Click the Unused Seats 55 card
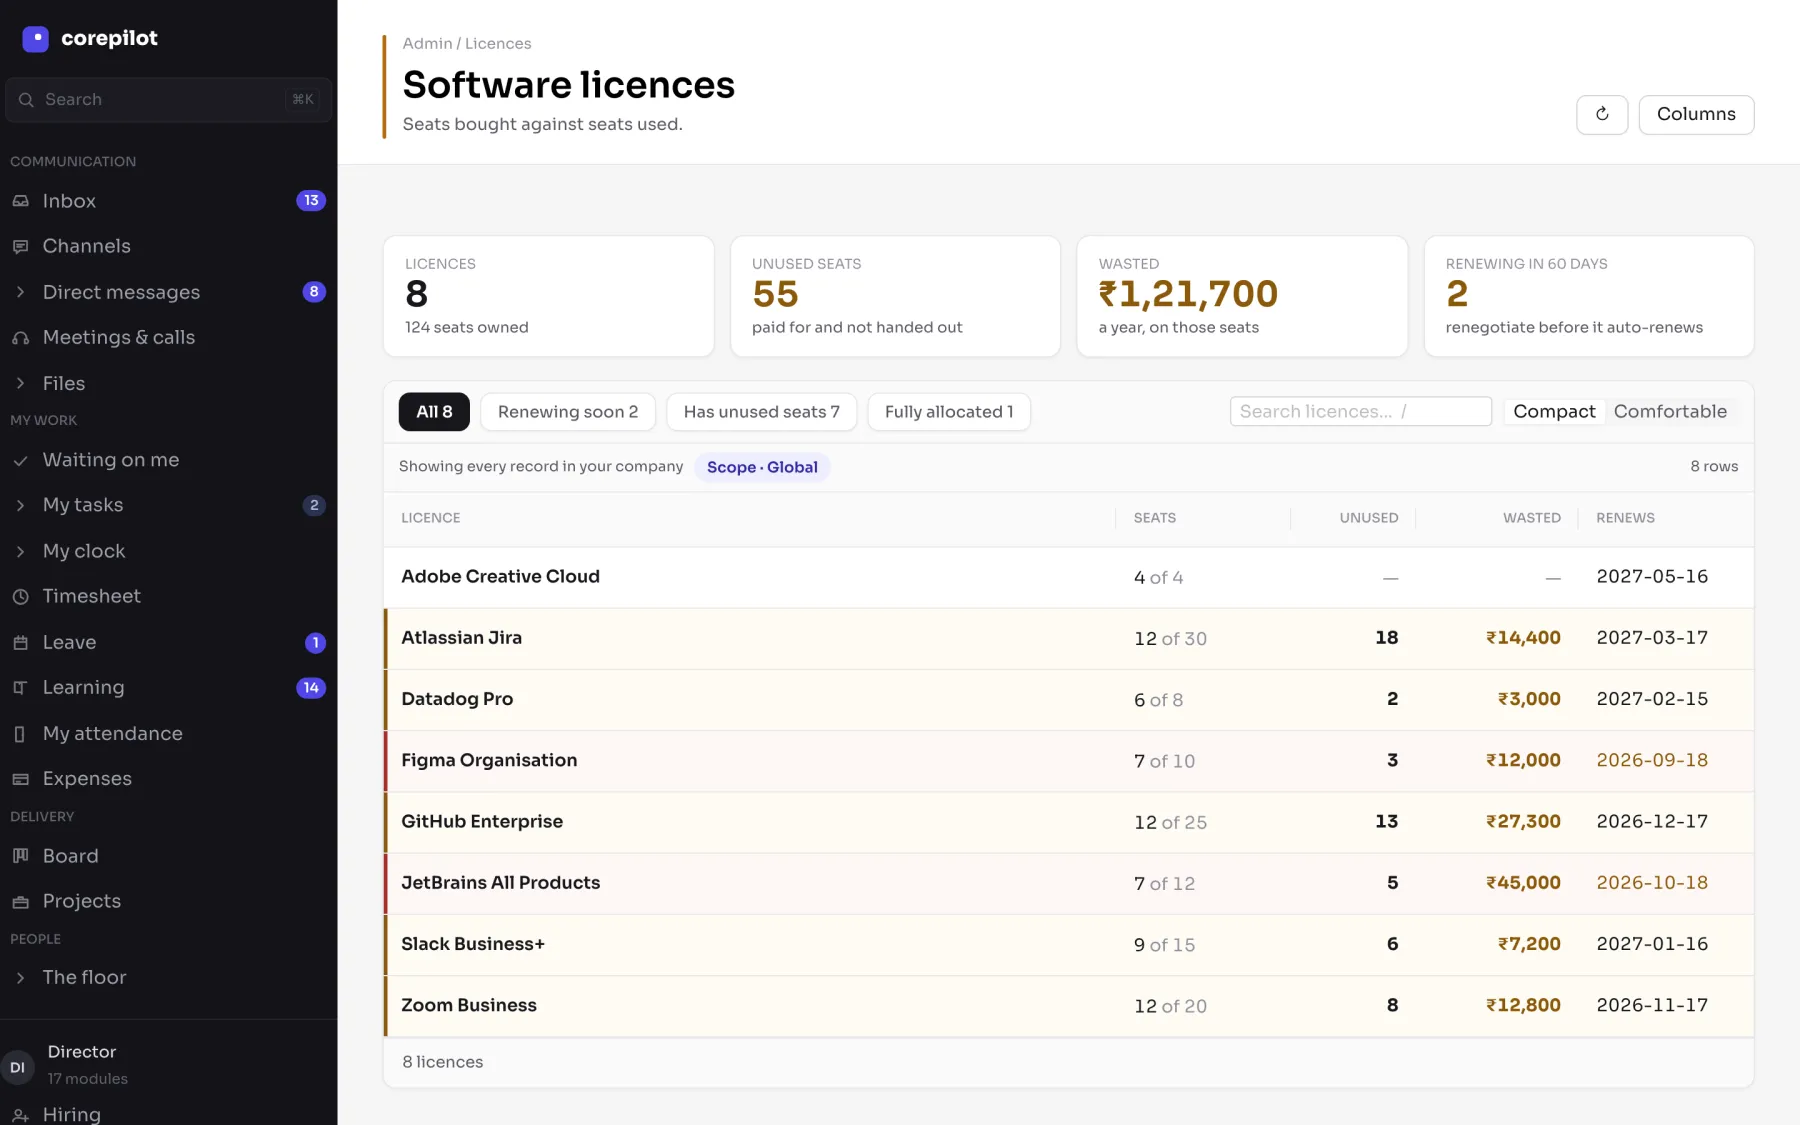 [x=895, y=296]
